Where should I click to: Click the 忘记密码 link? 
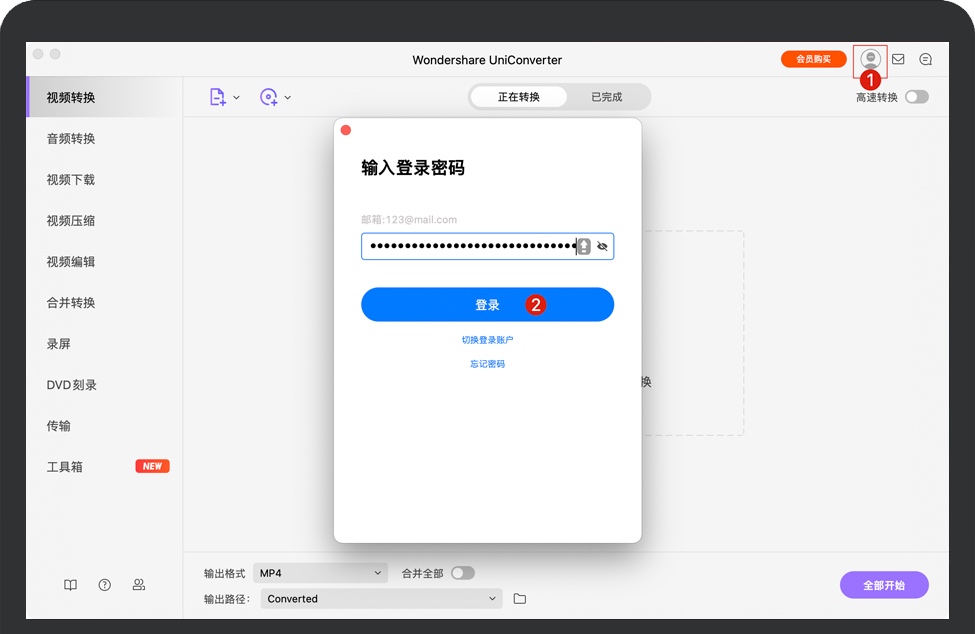[488, 364]
